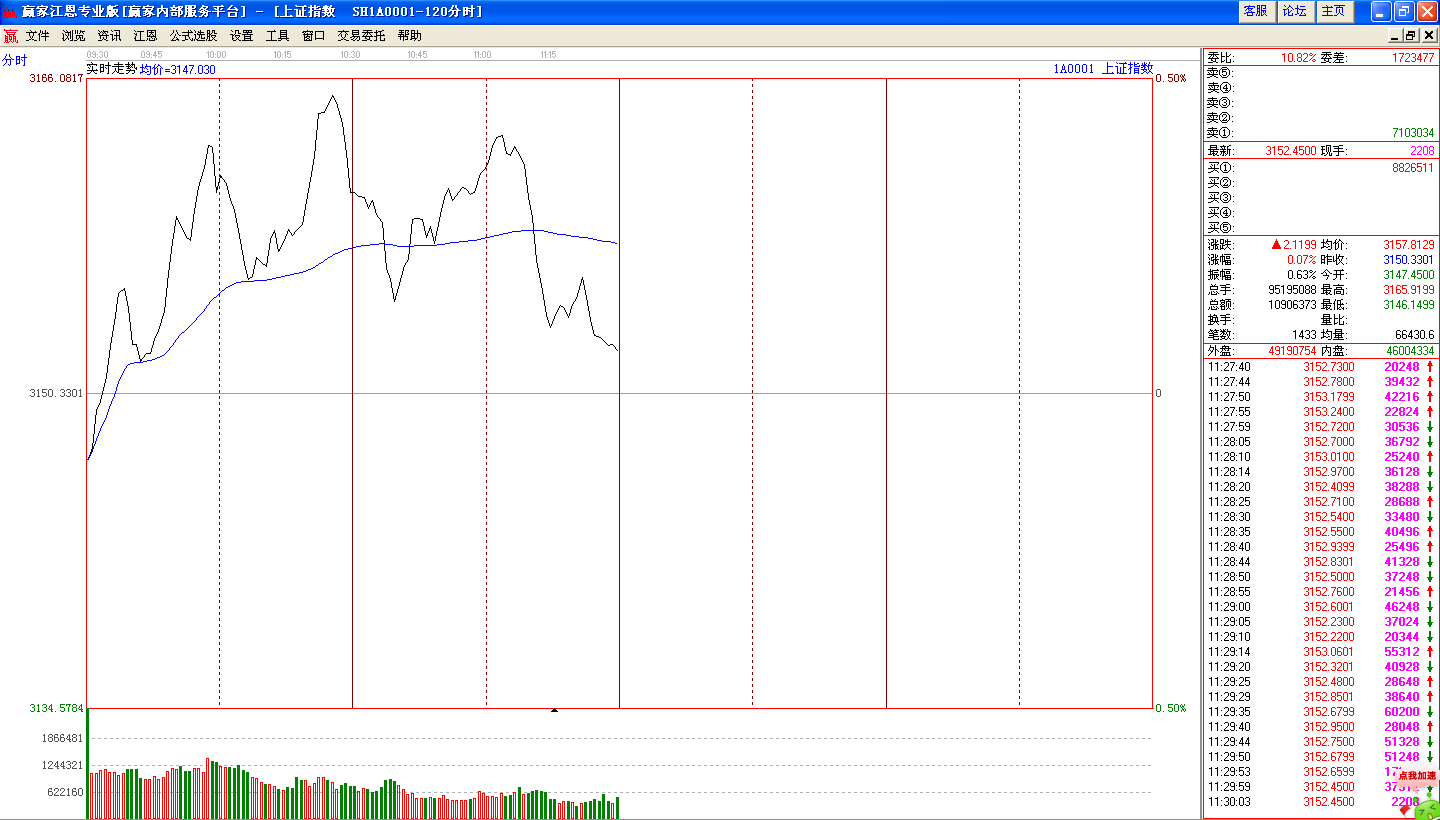Click the 分时 label at top left
1440x820 pixels.
[15, 60]
